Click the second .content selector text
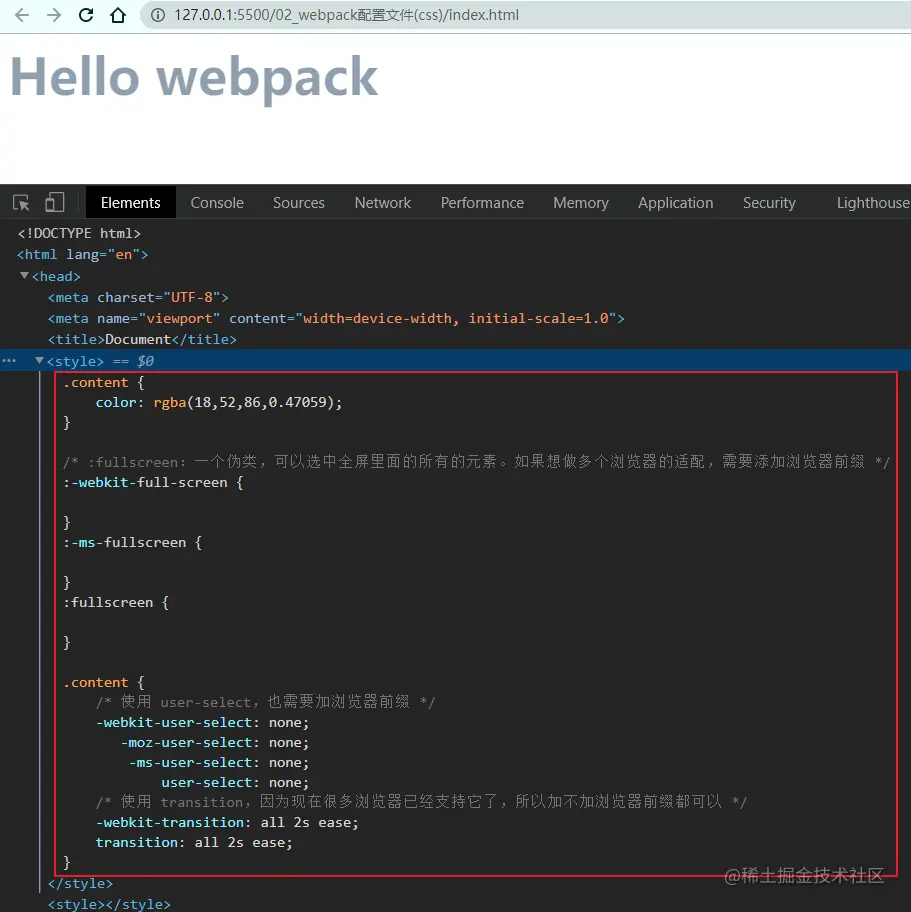This screenshot has height=912, width=911. [95, 683]
